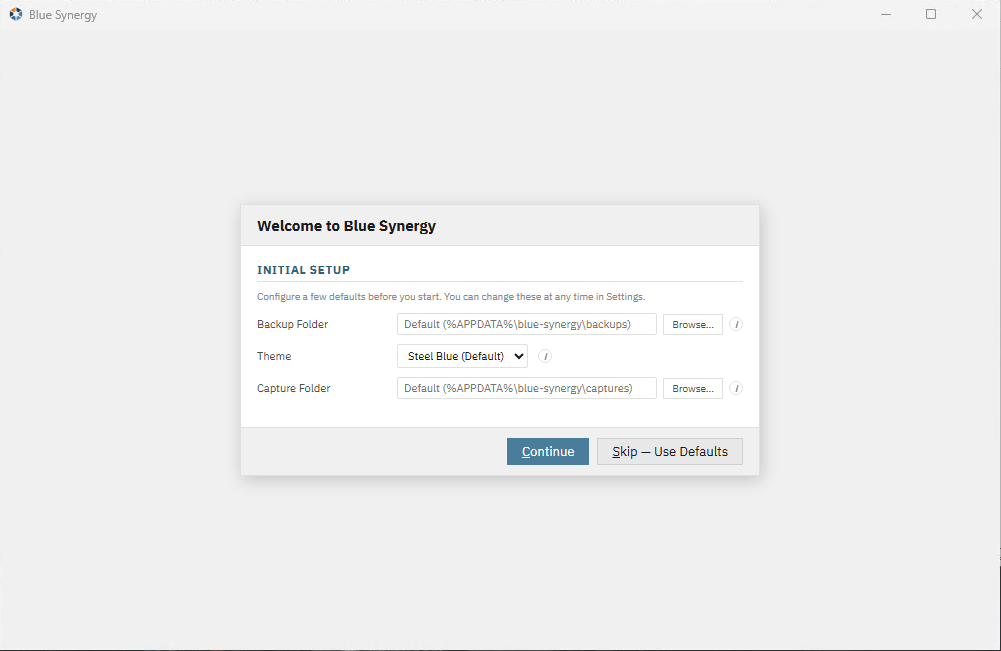Browse for a Backup Folder location
The image size is (1001, 651).
[x=692, y=324]
